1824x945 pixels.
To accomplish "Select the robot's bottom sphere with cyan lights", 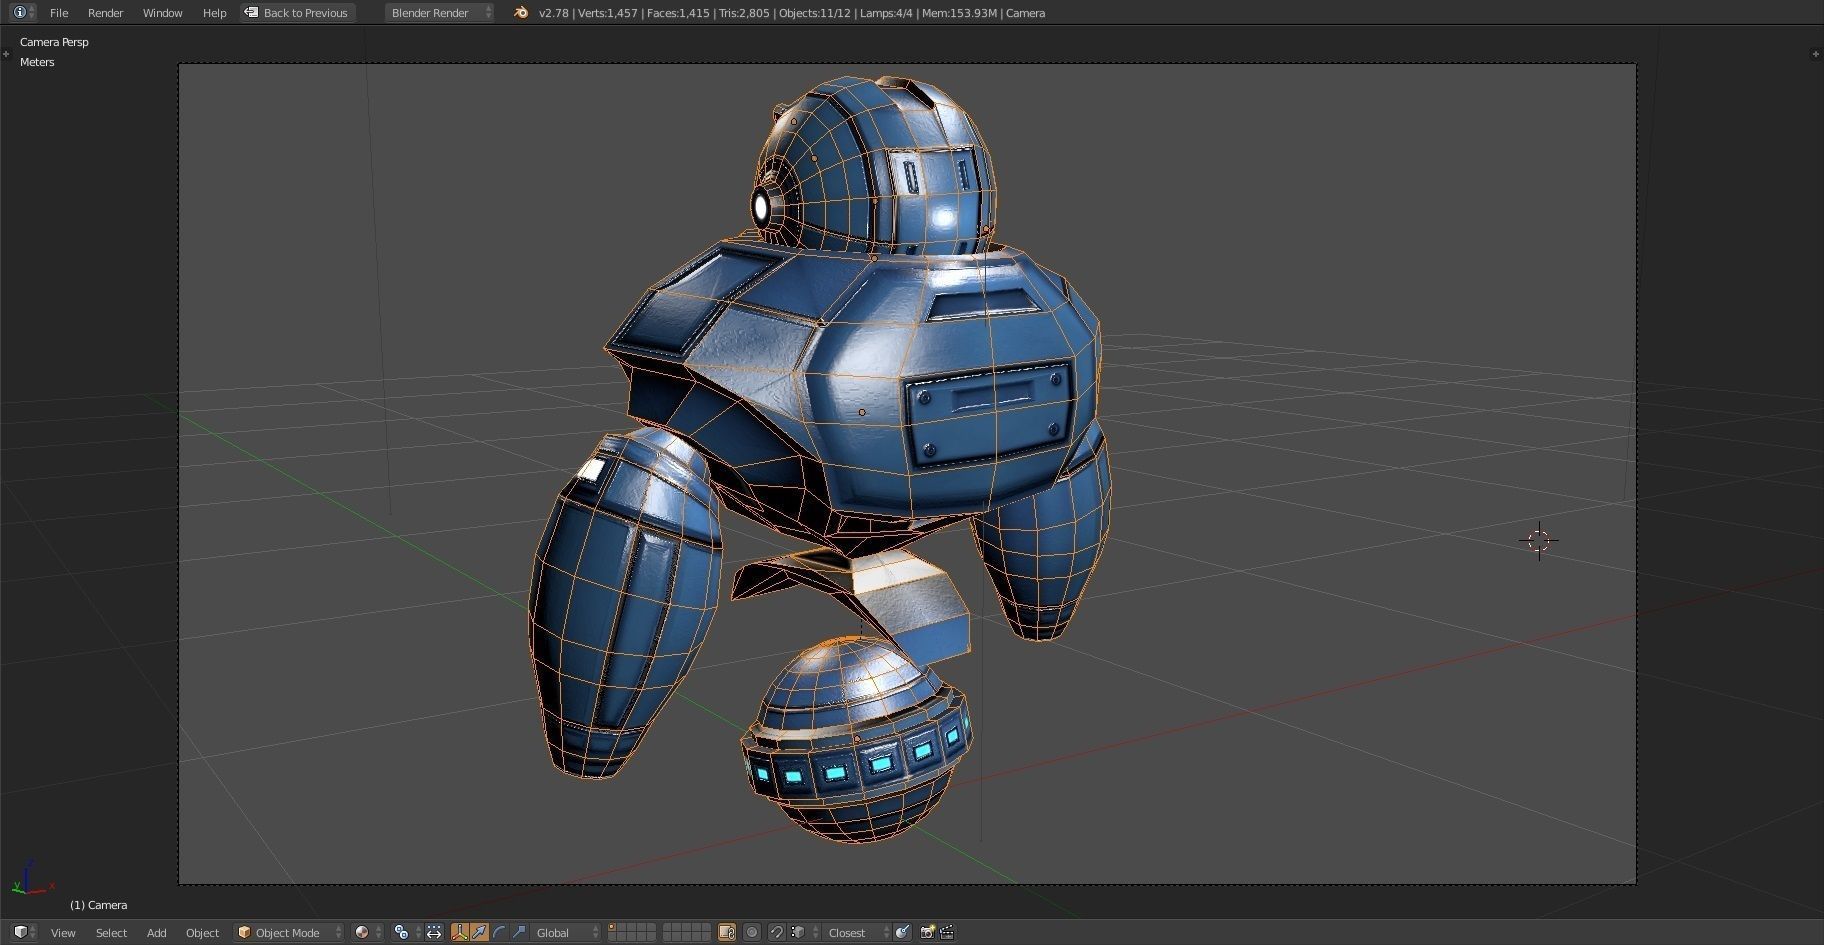I will point(855,740).
